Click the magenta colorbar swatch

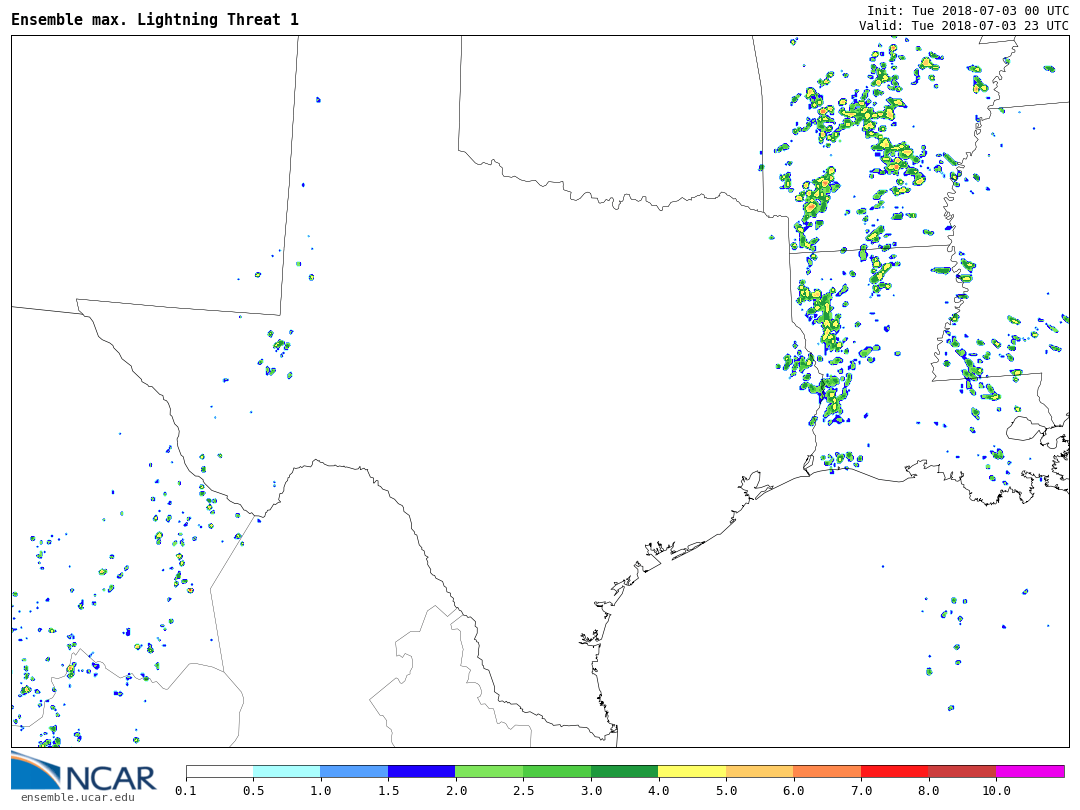[x=1030, y=771]
